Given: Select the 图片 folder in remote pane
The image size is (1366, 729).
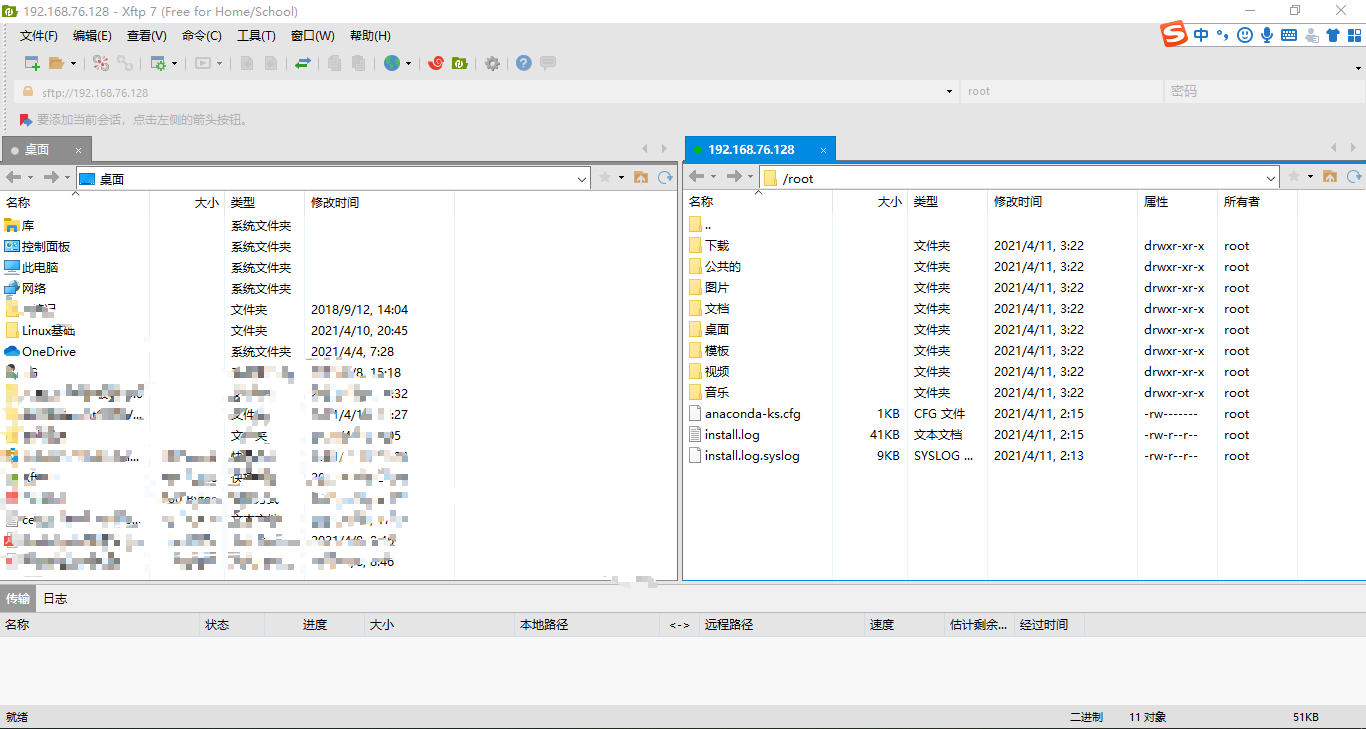Looking at the screenshot, I should click(x=717, y=288).
